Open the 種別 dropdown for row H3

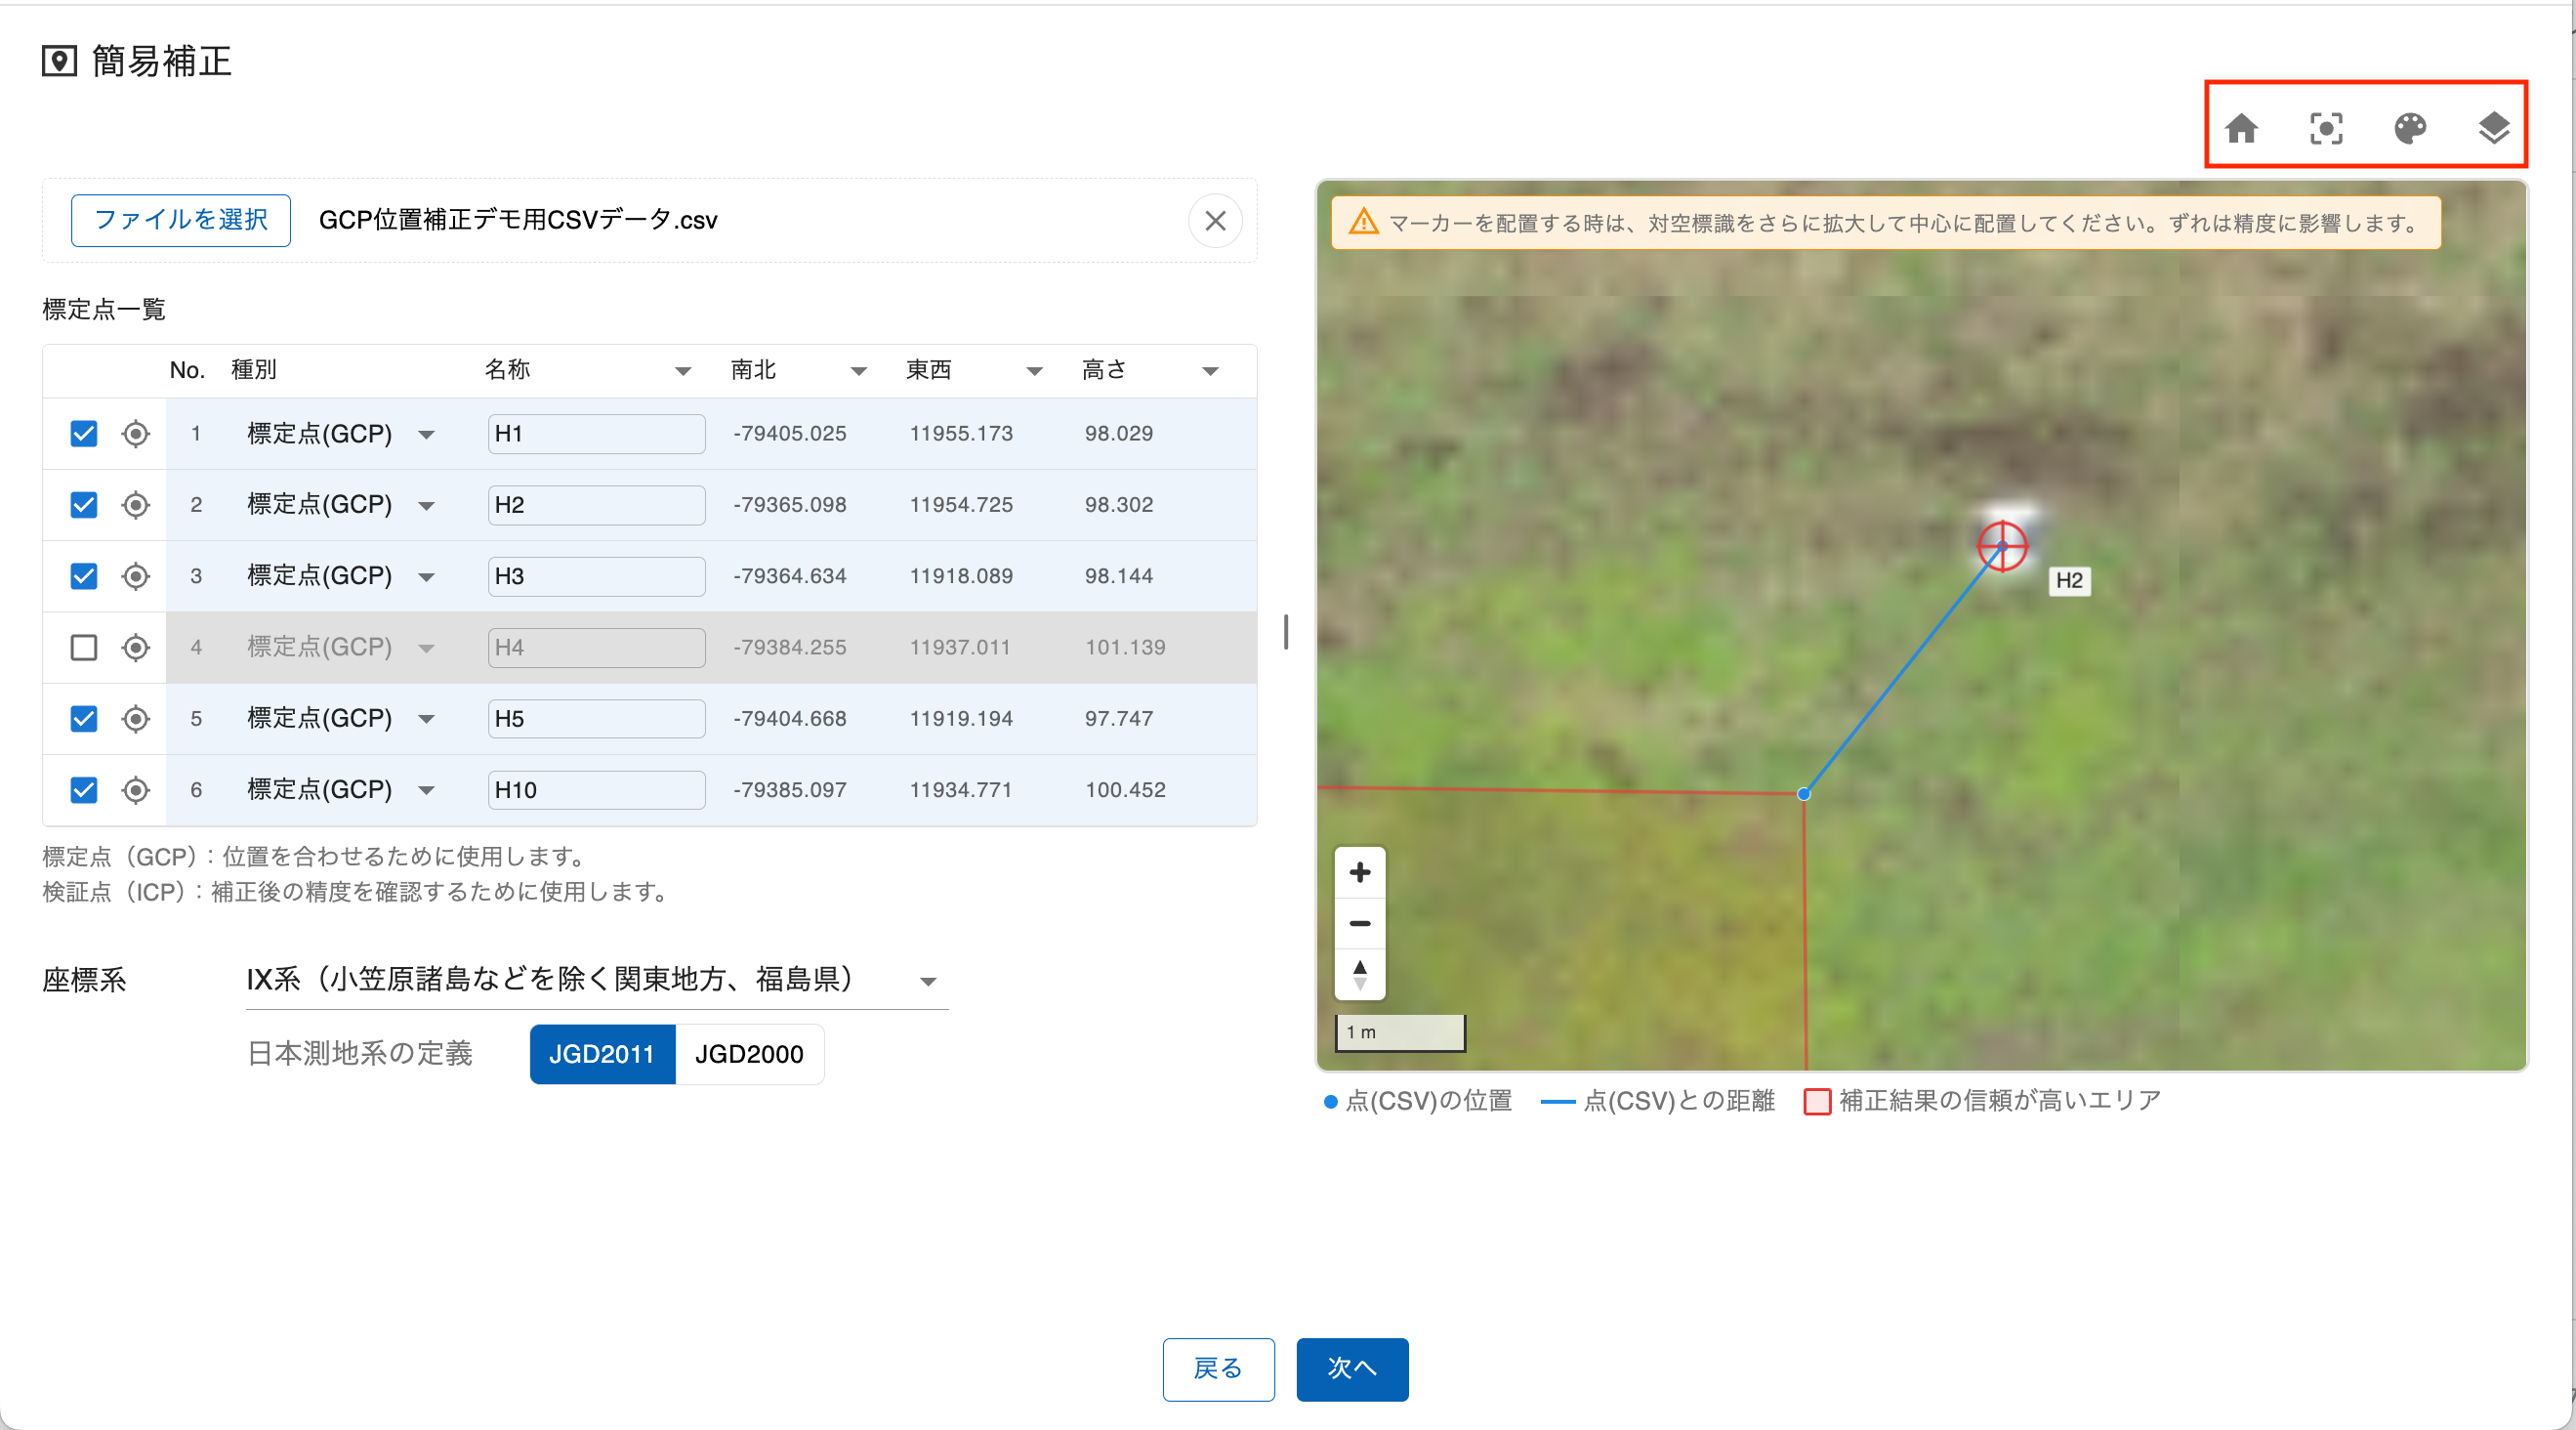tap(426, 577)
